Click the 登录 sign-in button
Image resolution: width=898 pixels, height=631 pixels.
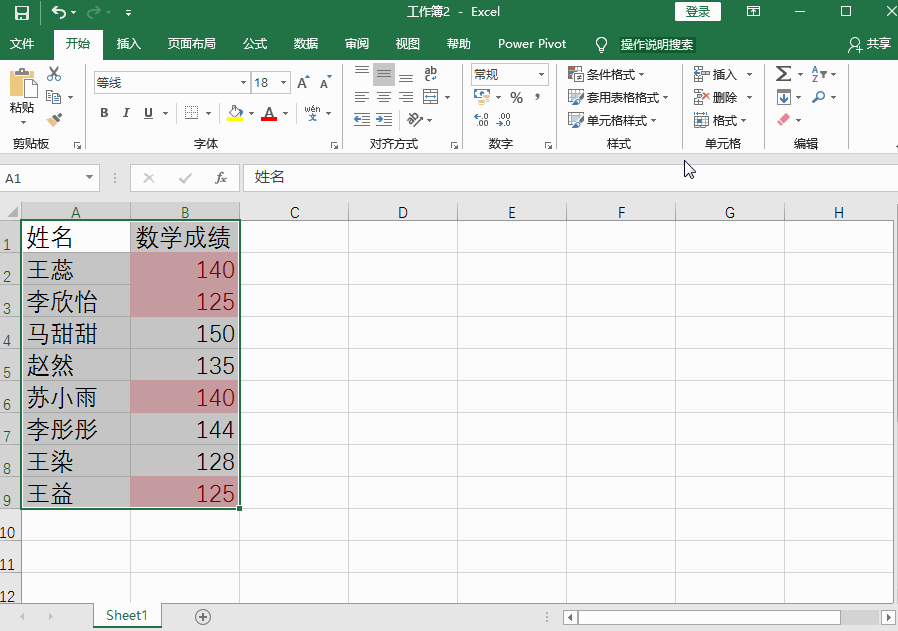pos(698,11)
